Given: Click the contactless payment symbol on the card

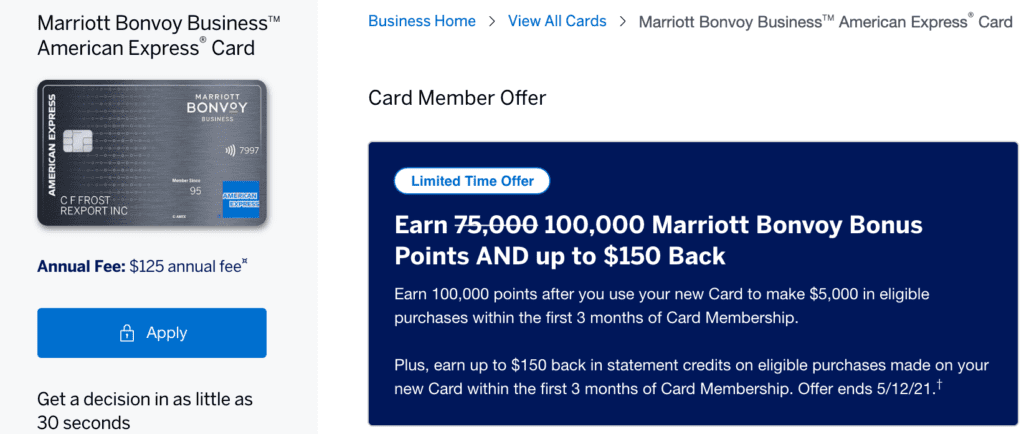Looking at the screenshot, I should pos(229,153).
